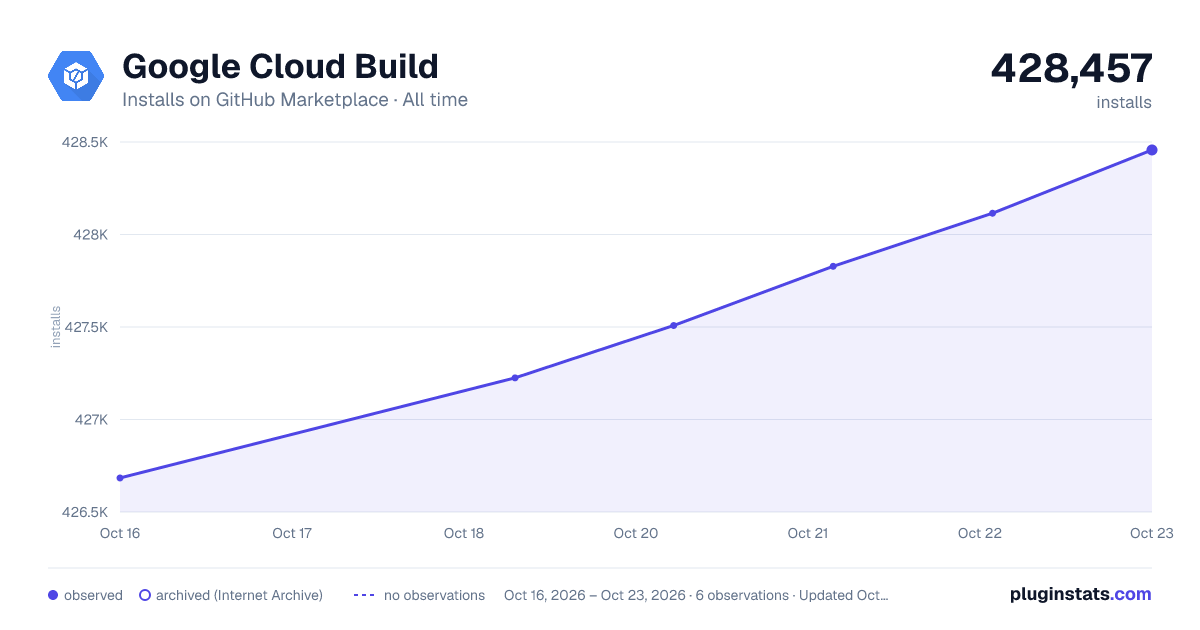The width and height of the screenshot is (1200, 630).
Task: Click the data point above Oct 22
Action: pyautogui.click(x=992, y=213)
